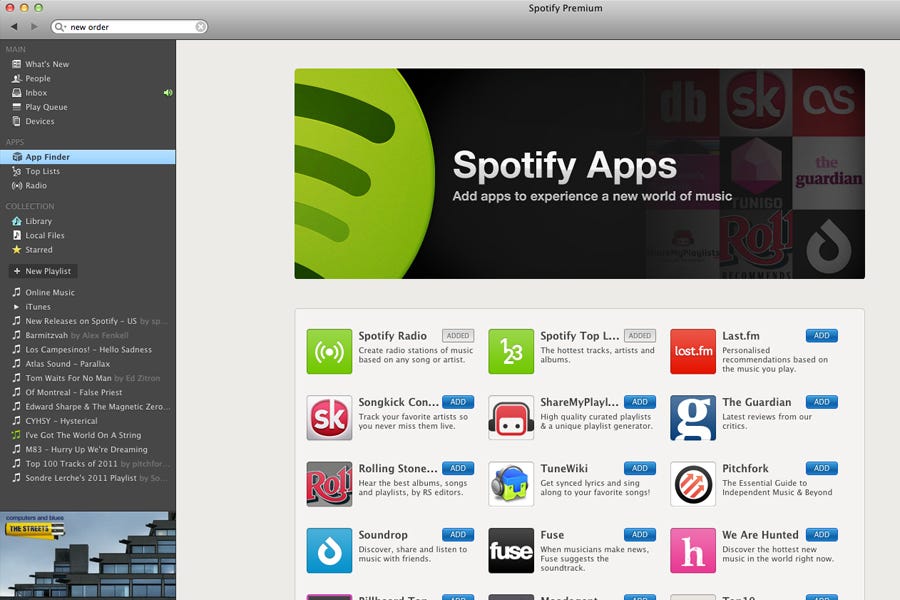Add Songkick Concerts app
900x600 pixels.
tap(458, 402)
